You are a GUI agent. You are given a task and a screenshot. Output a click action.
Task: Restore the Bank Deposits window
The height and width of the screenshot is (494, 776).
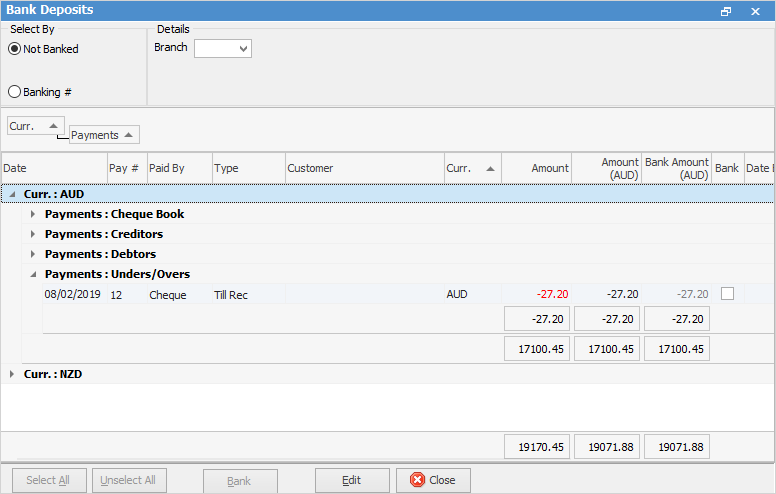pos(726,11)
